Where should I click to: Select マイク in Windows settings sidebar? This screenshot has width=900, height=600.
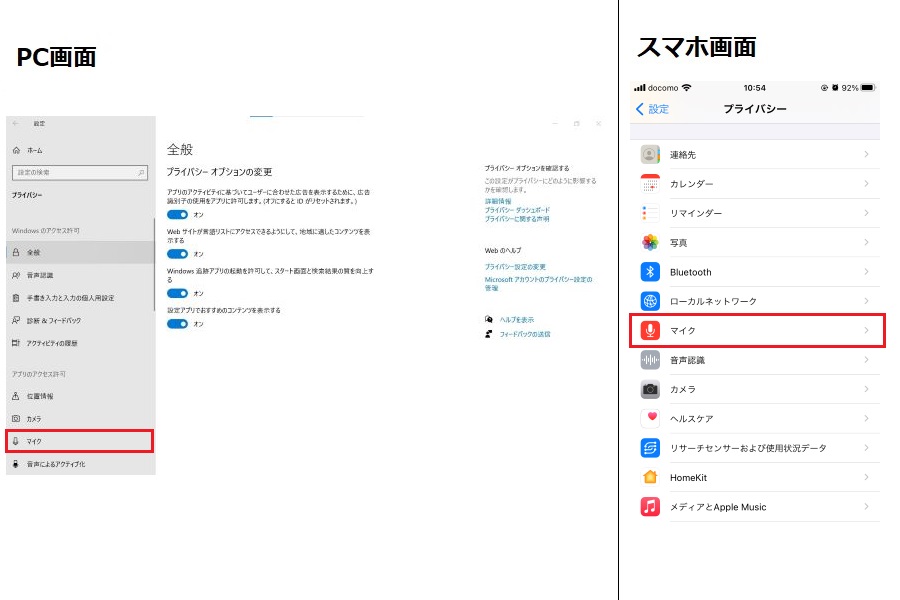tap(80, 441)
